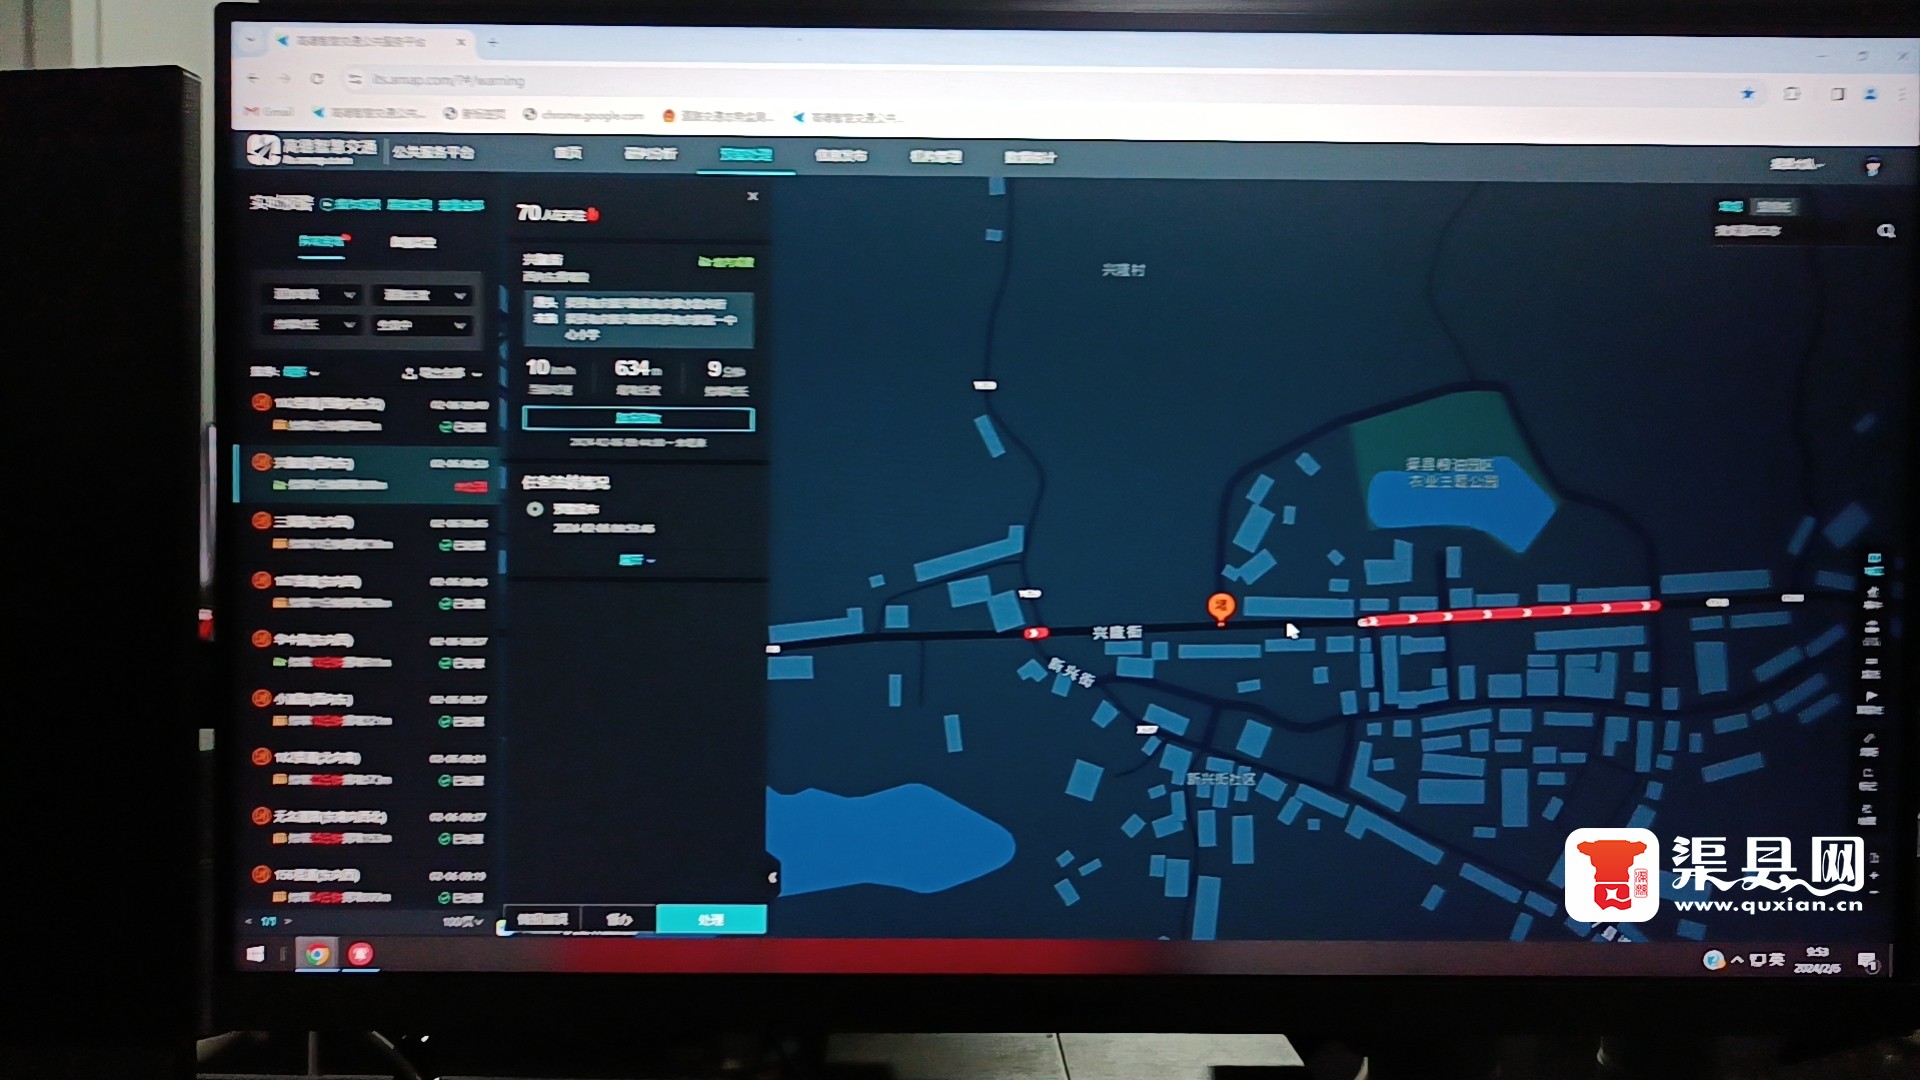This screenshot has width=1920, height=1080.
Task: Click the orange alert marker on the map
Action: coord(1220,607)
